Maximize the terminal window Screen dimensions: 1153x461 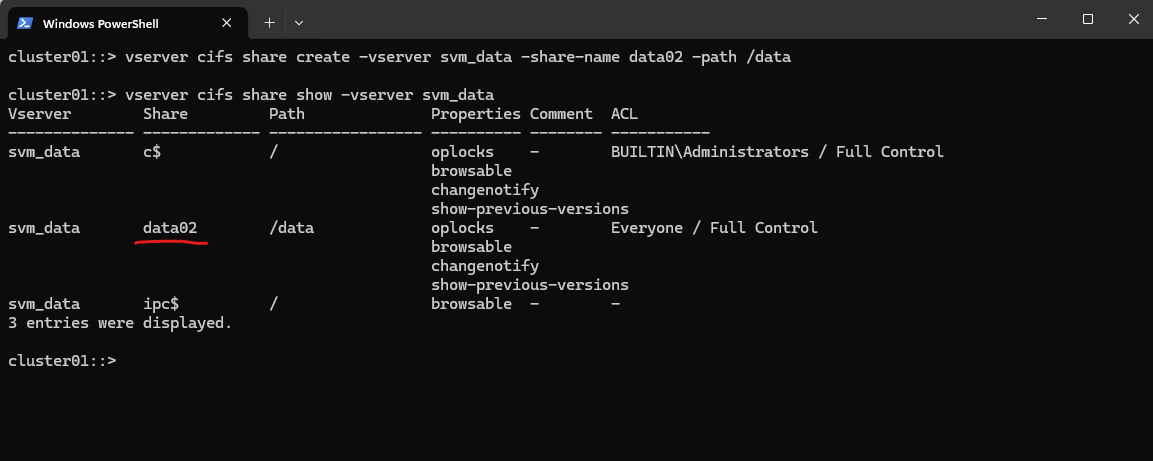(x=1088, y=20)
